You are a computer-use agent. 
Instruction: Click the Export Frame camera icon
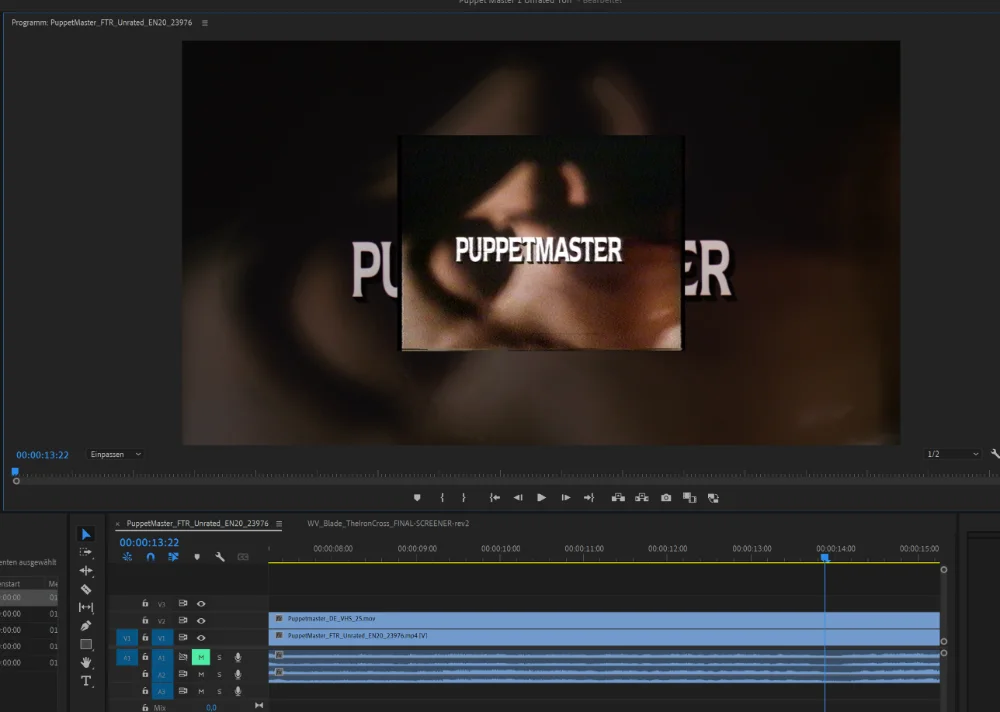(x=666, y=497)
